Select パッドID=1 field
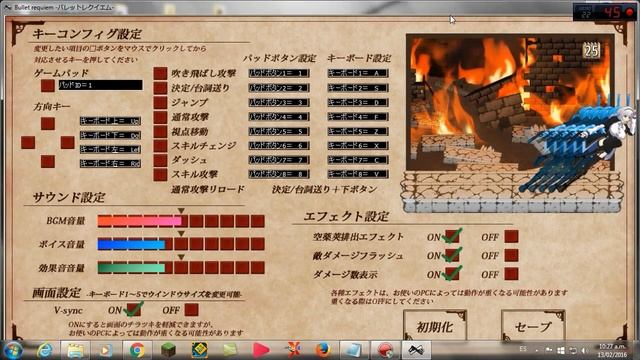 (x=100, y=85)
